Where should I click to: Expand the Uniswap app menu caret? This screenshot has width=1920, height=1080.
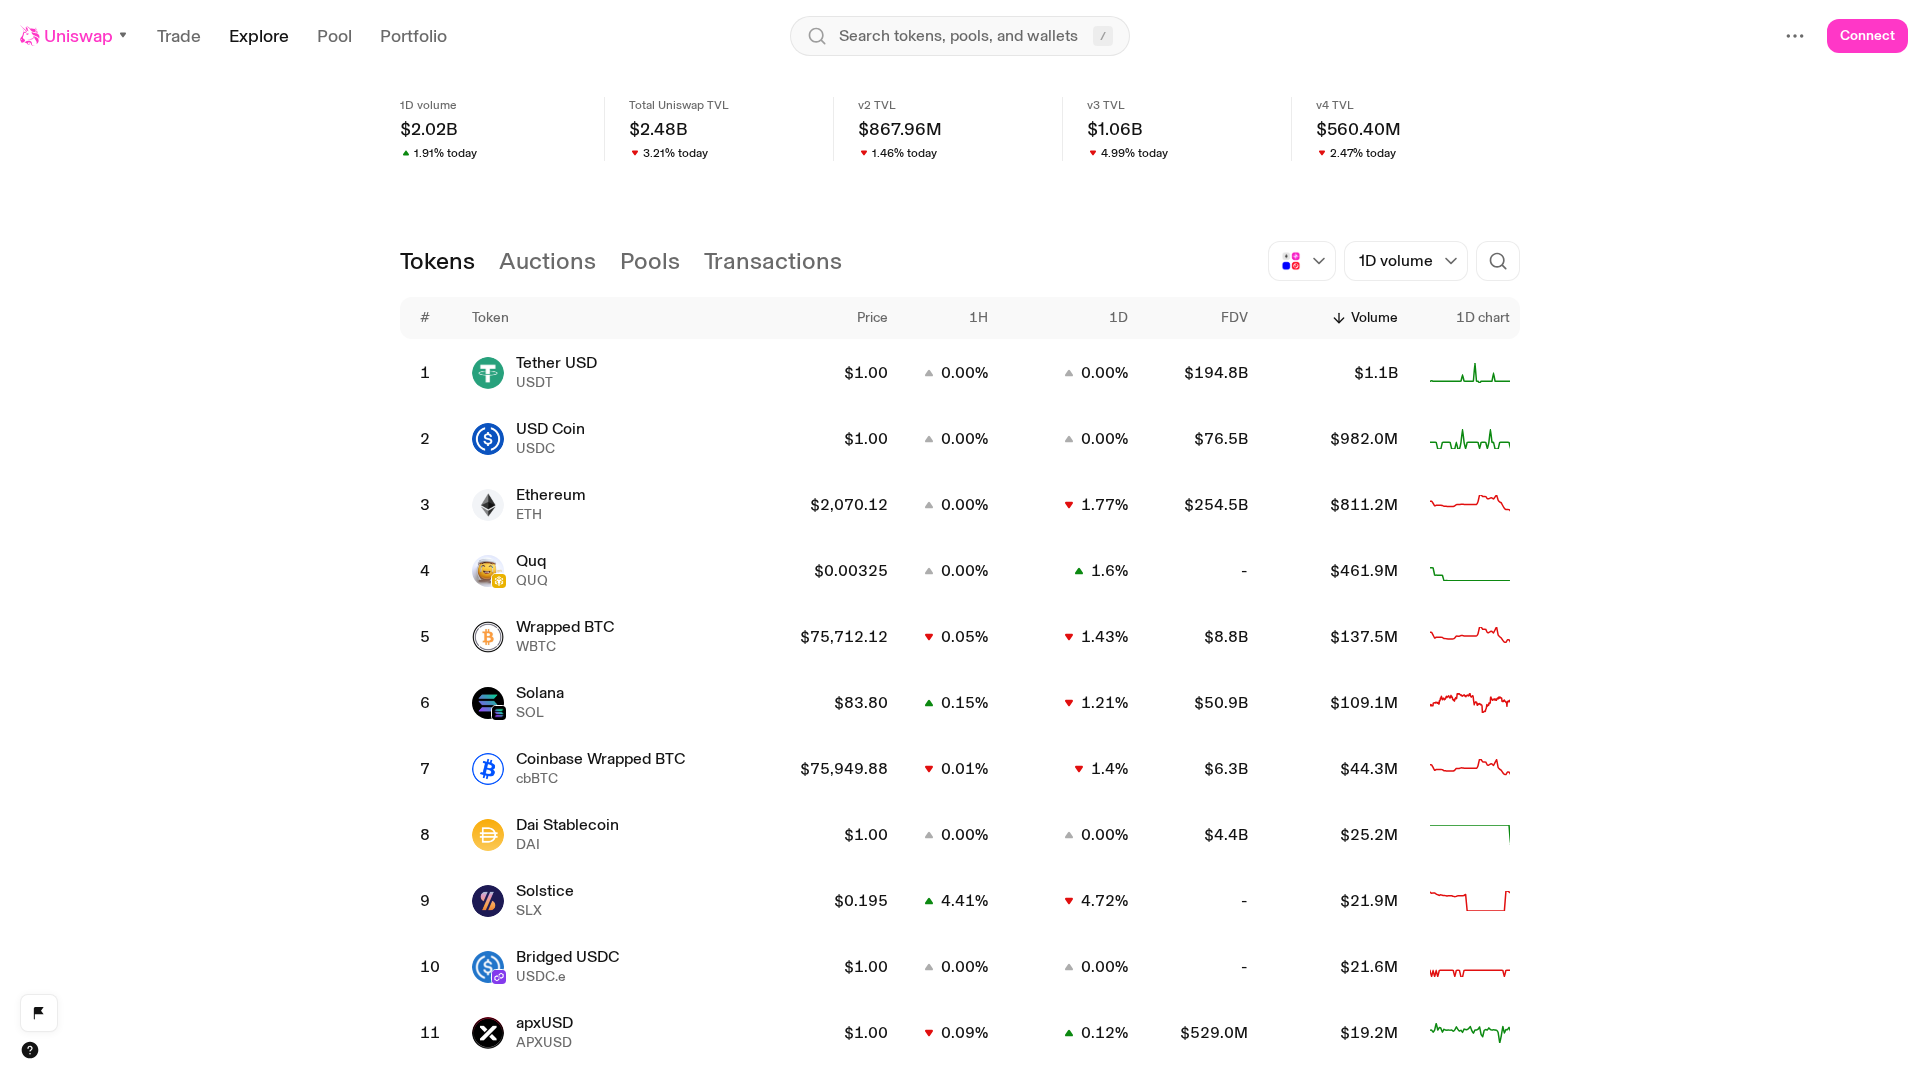pyautogui.click(x=123, y=35)
